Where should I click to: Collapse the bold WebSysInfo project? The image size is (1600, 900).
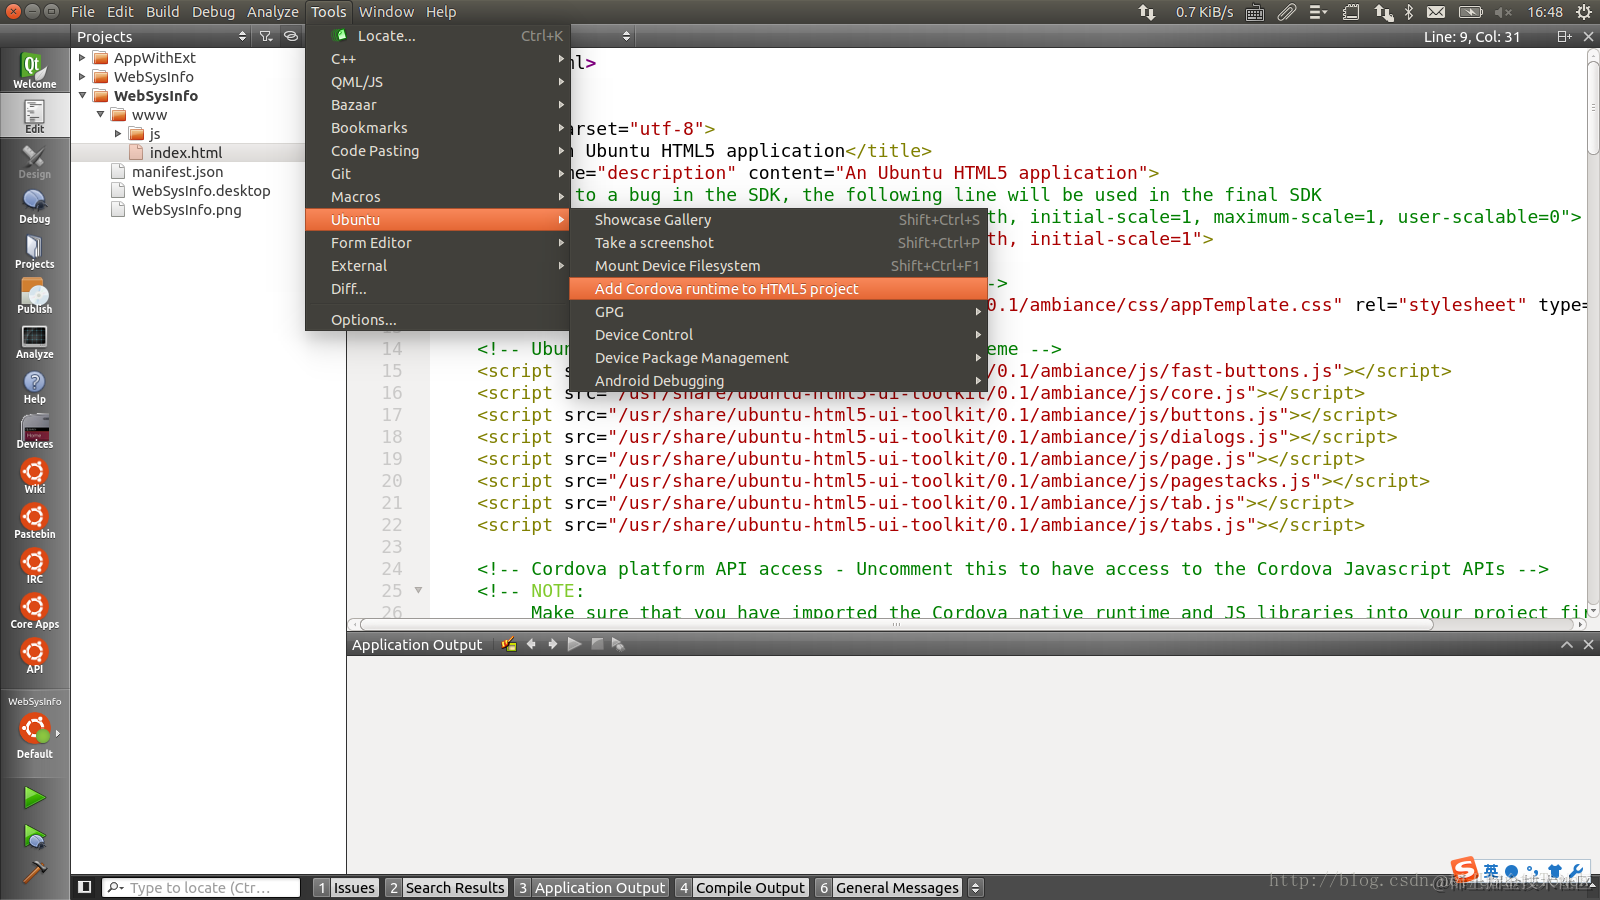[82, 96]
